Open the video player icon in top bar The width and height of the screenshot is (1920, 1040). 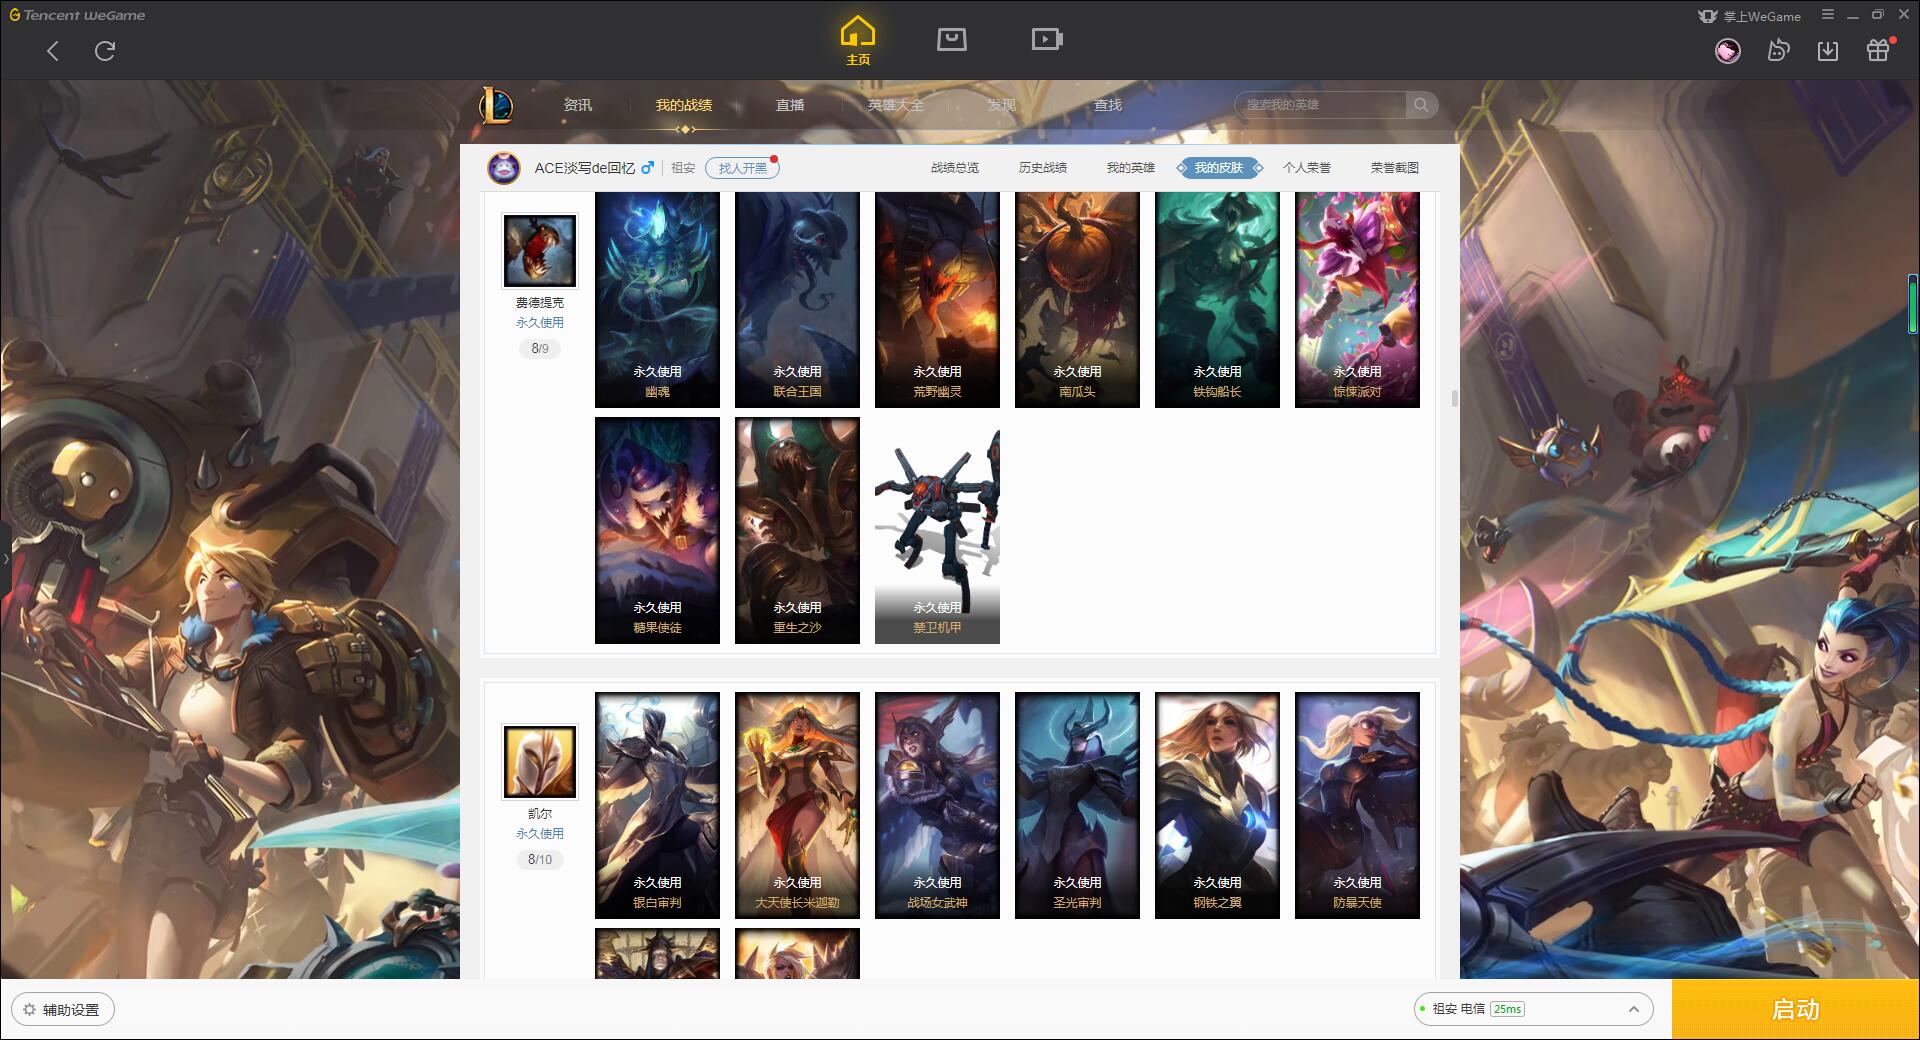pos(1047,39)
